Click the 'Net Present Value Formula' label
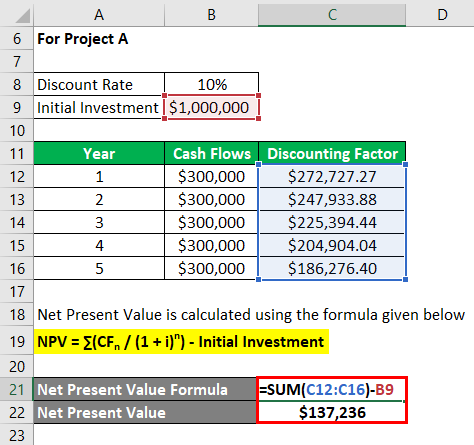 pos(145,389)
